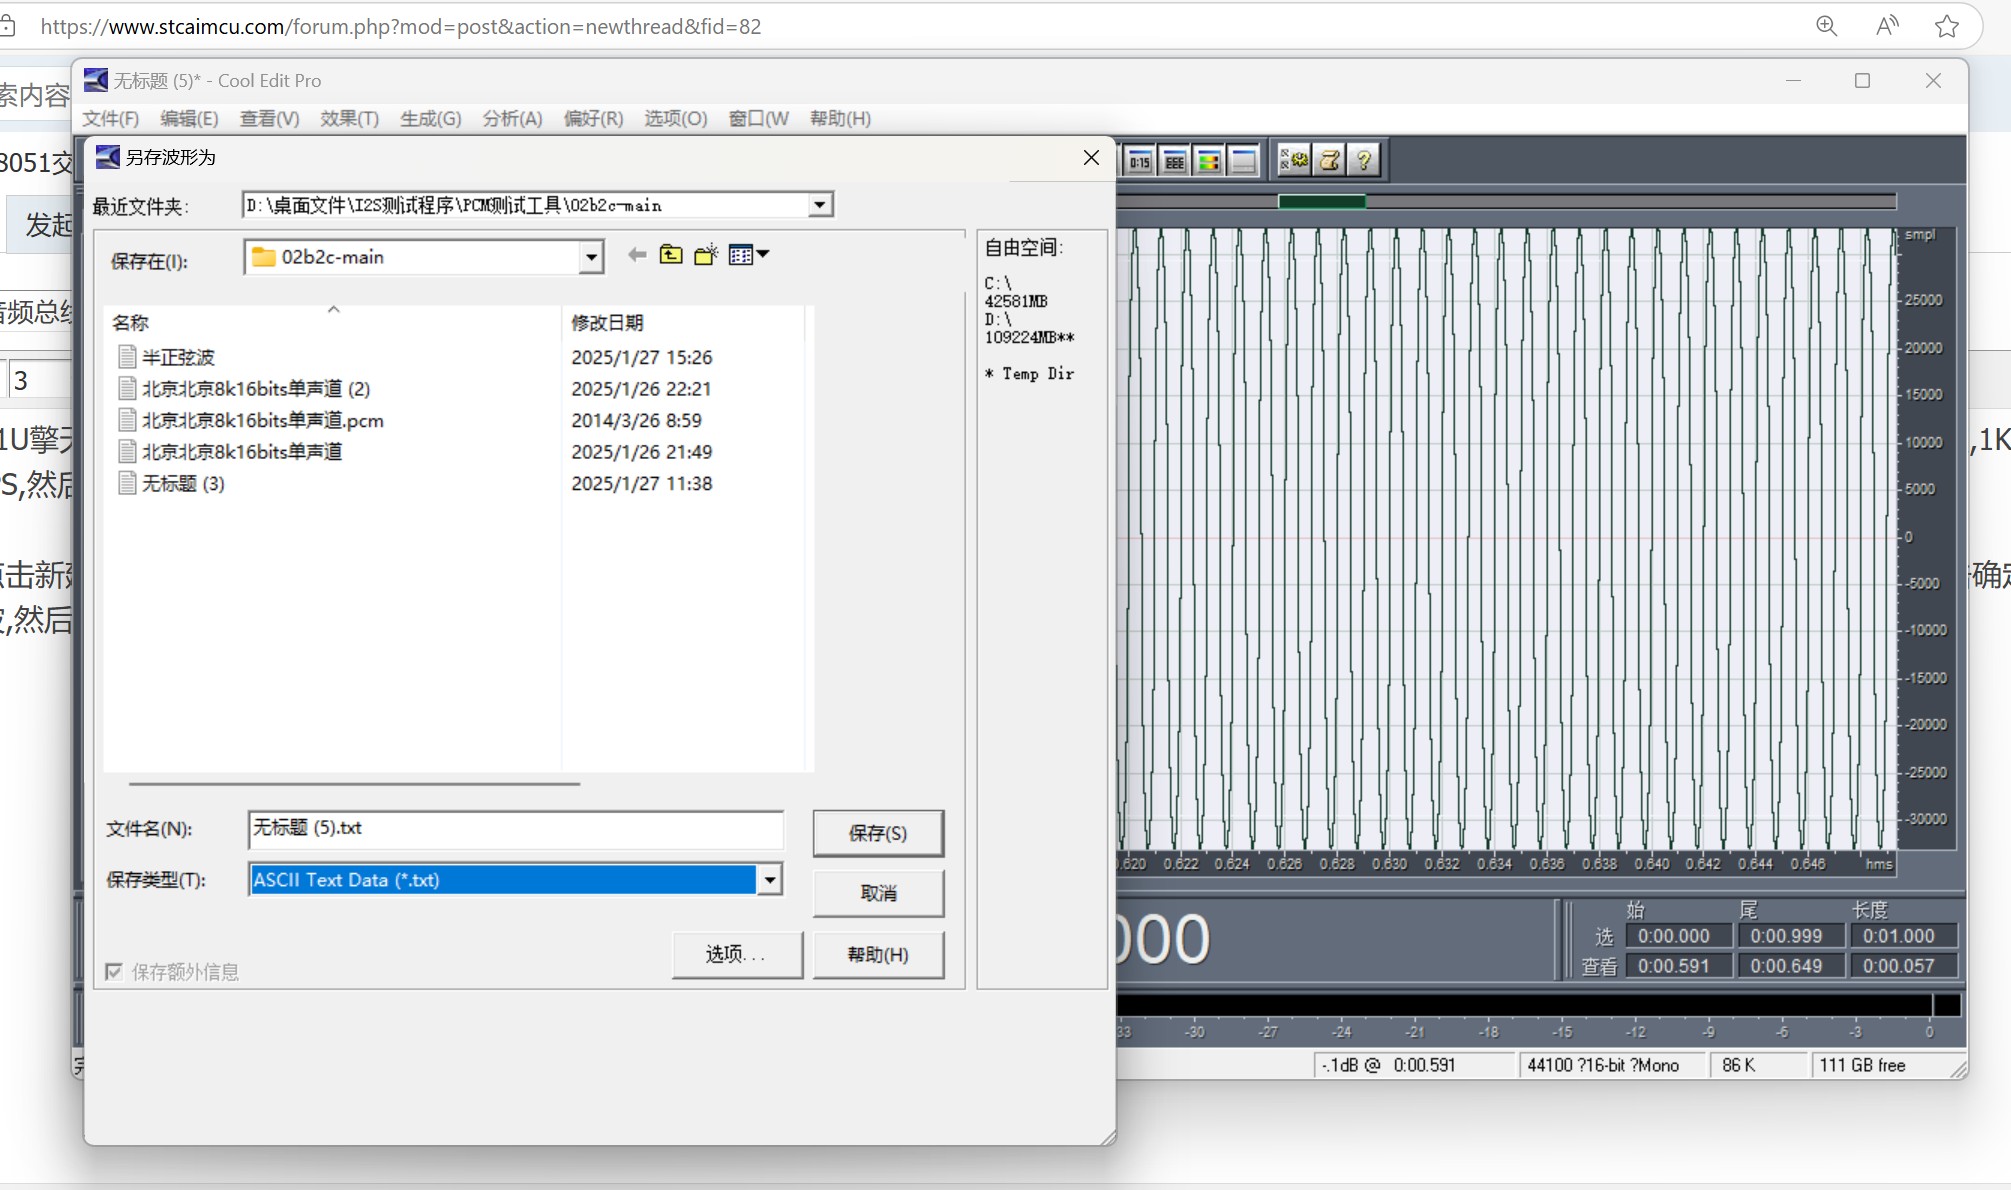Open the 查看(V) menu
The image size is (2011, 1190).
[x=269, y=118]
